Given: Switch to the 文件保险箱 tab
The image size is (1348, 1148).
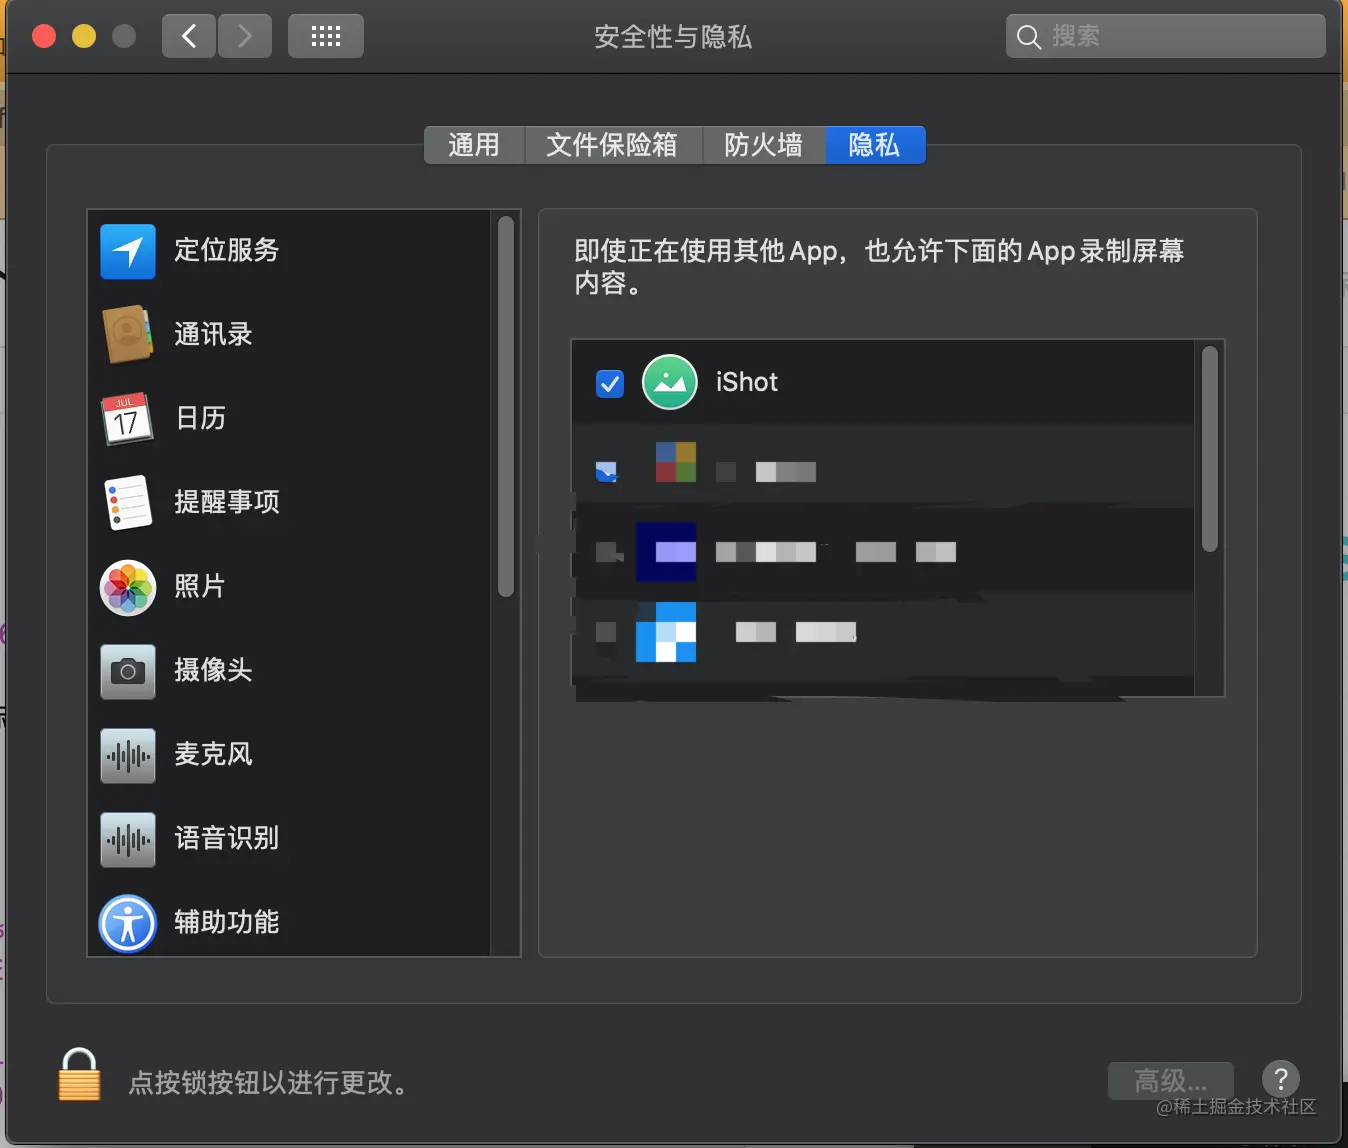Looking at the screenshot, I should pyautogui.click(x=612, y=145).
